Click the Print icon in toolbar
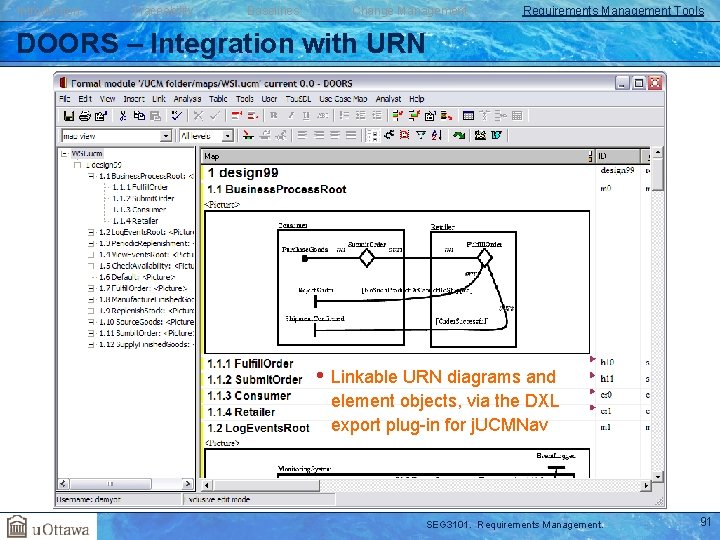Viewport: 720px width, 540px height. tap(84, 116)
